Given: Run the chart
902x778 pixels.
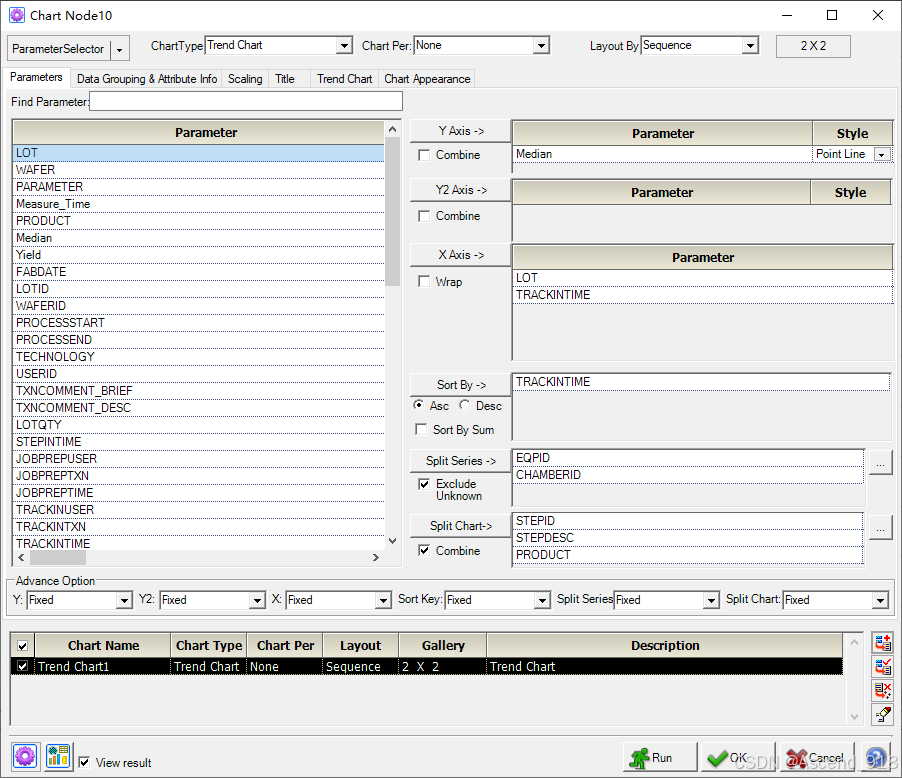Looking at the screenshot, I should pos(659,757).
